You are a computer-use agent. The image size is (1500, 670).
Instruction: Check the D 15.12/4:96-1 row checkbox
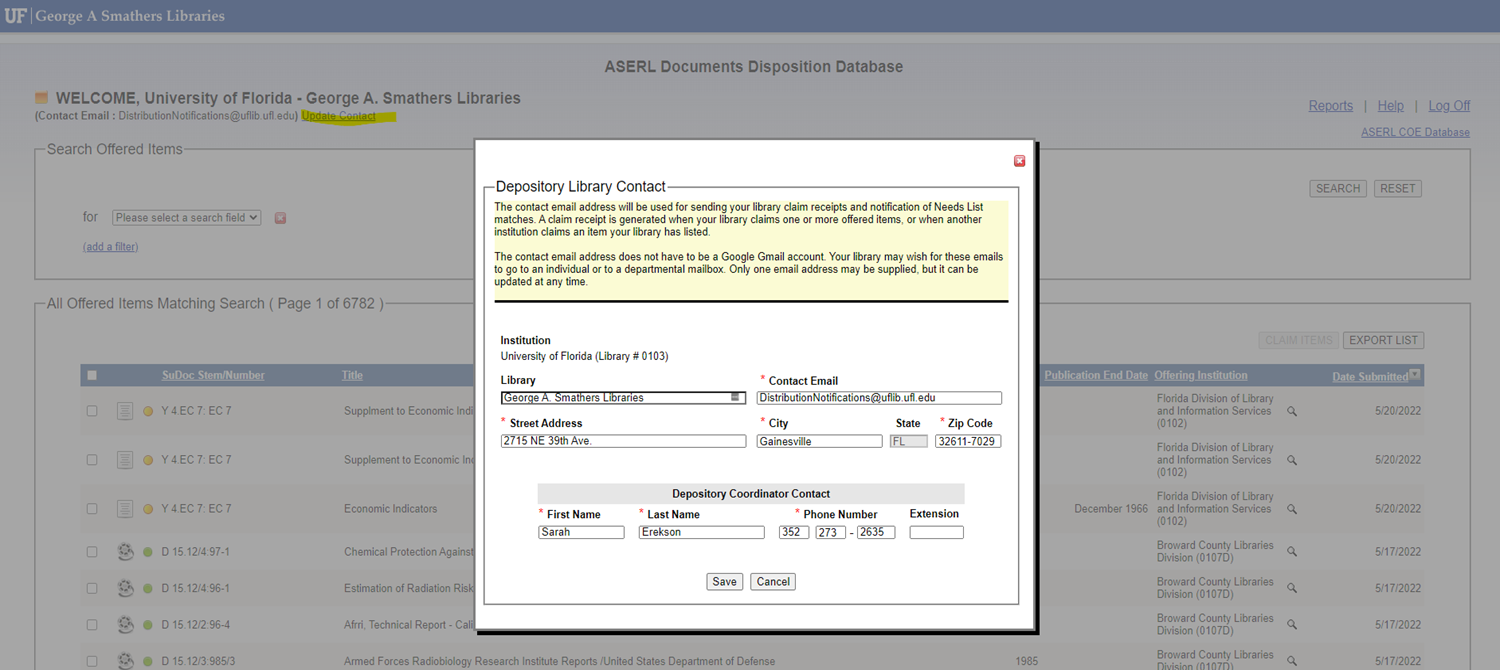92,588
